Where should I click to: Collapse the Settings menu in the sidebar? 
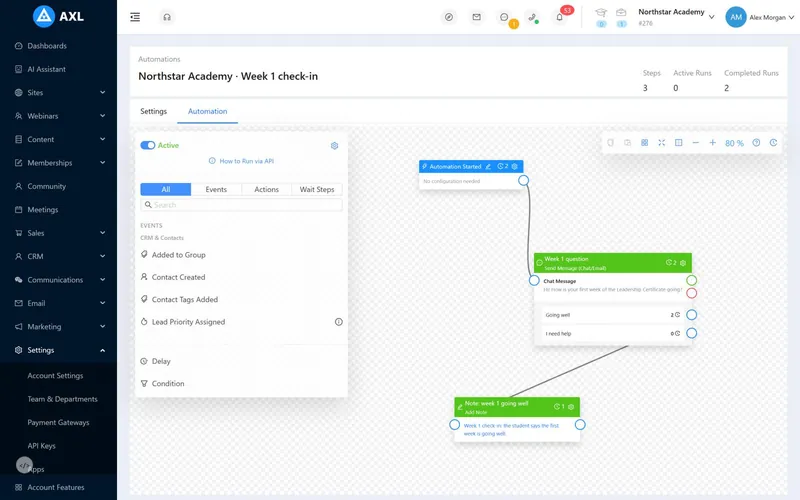click(x=60, y=350)
